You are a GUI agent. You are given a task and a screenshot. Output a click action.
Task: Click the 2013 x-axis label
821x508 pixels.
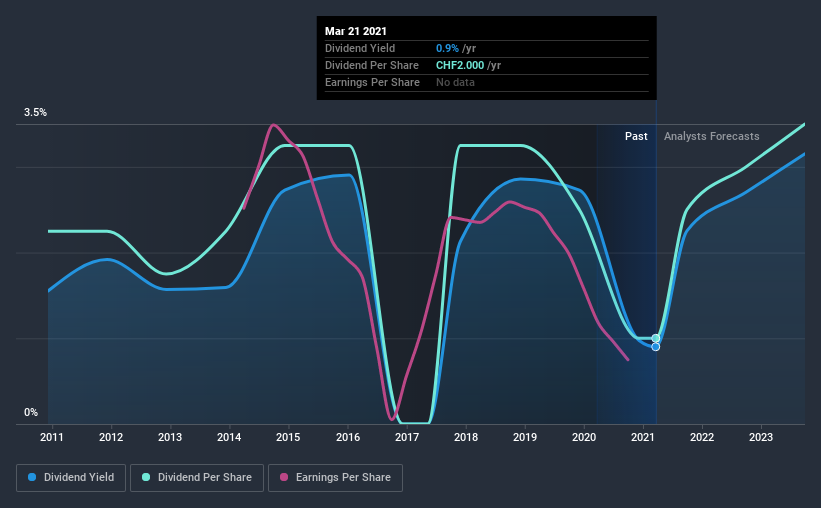[x=170, y=437]
